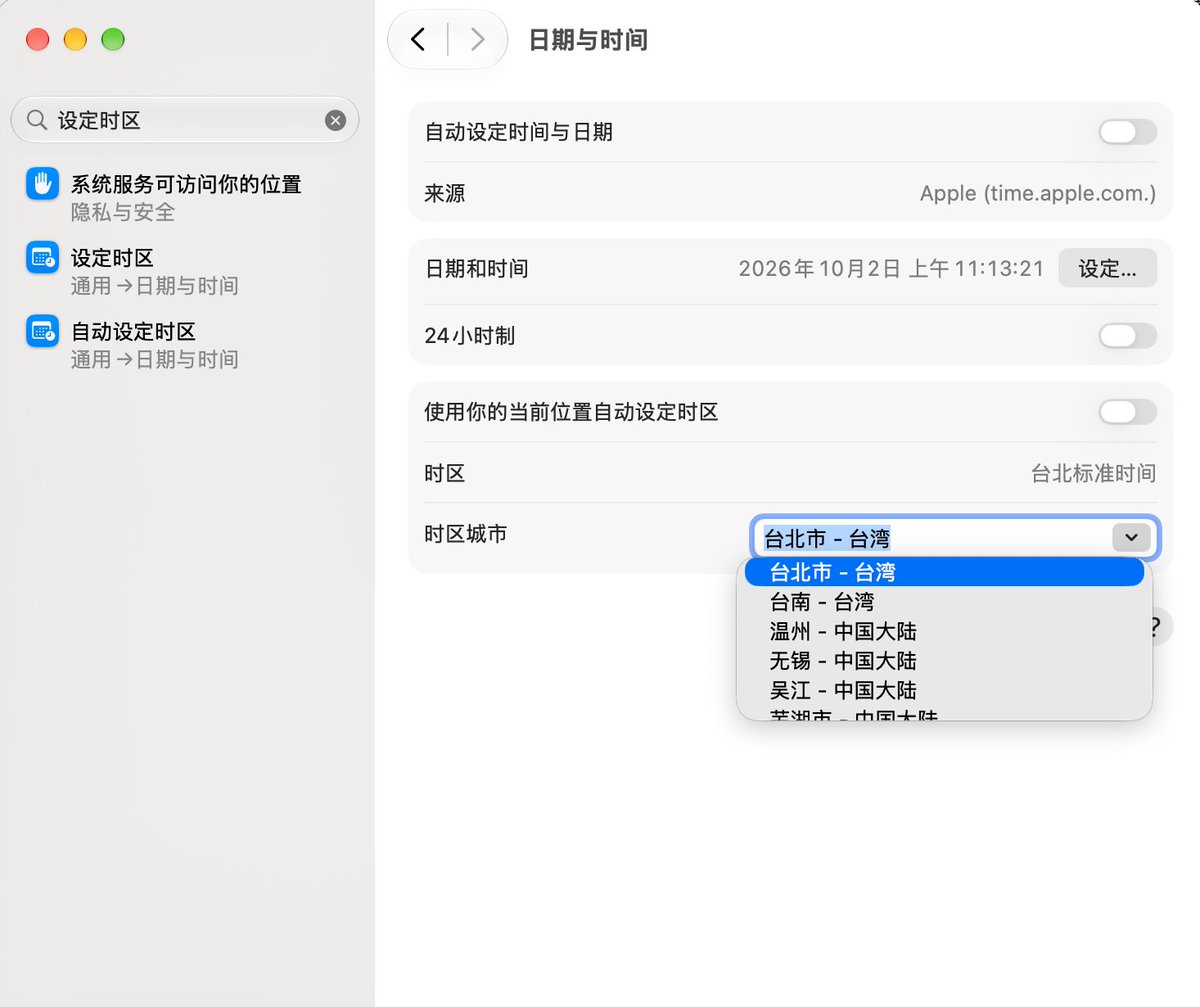Go forward with the right arrow
The width and height of the screenshot is (1200, 1007).
(477, 39)
